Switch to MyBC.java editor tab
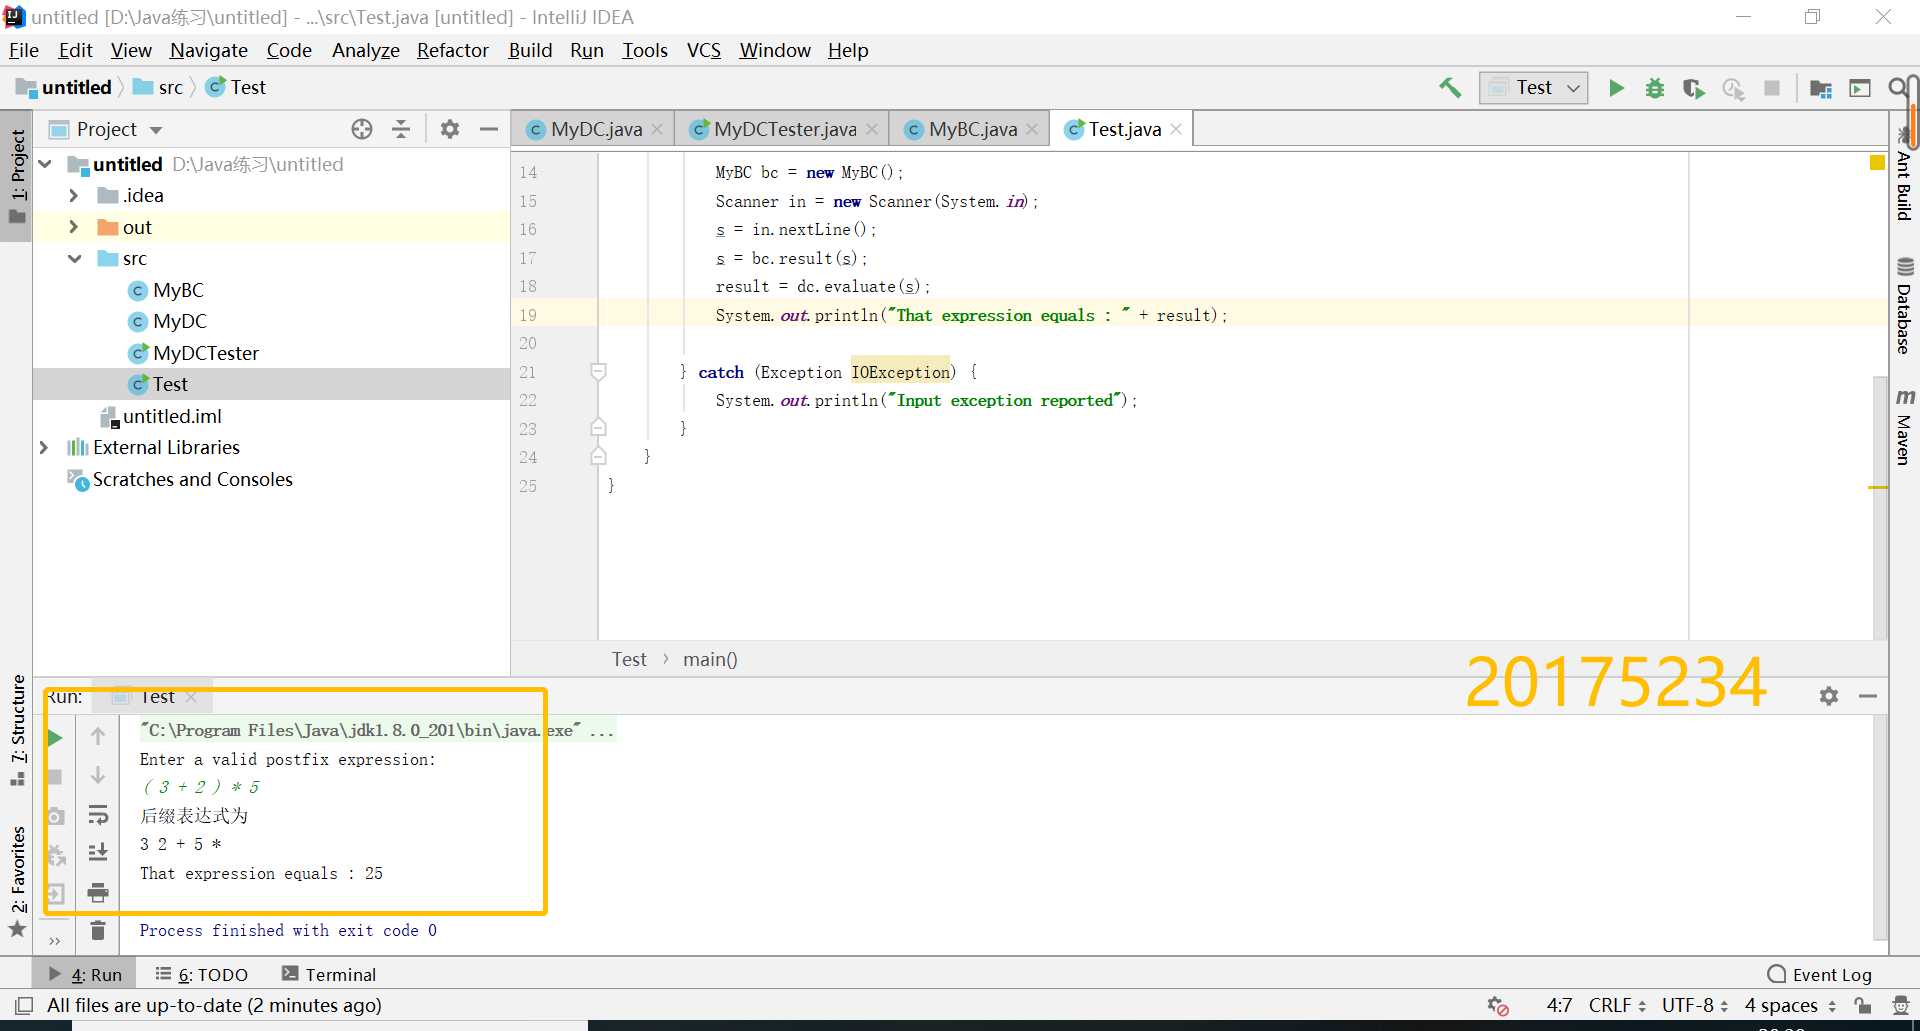 [x=972, y=129]
